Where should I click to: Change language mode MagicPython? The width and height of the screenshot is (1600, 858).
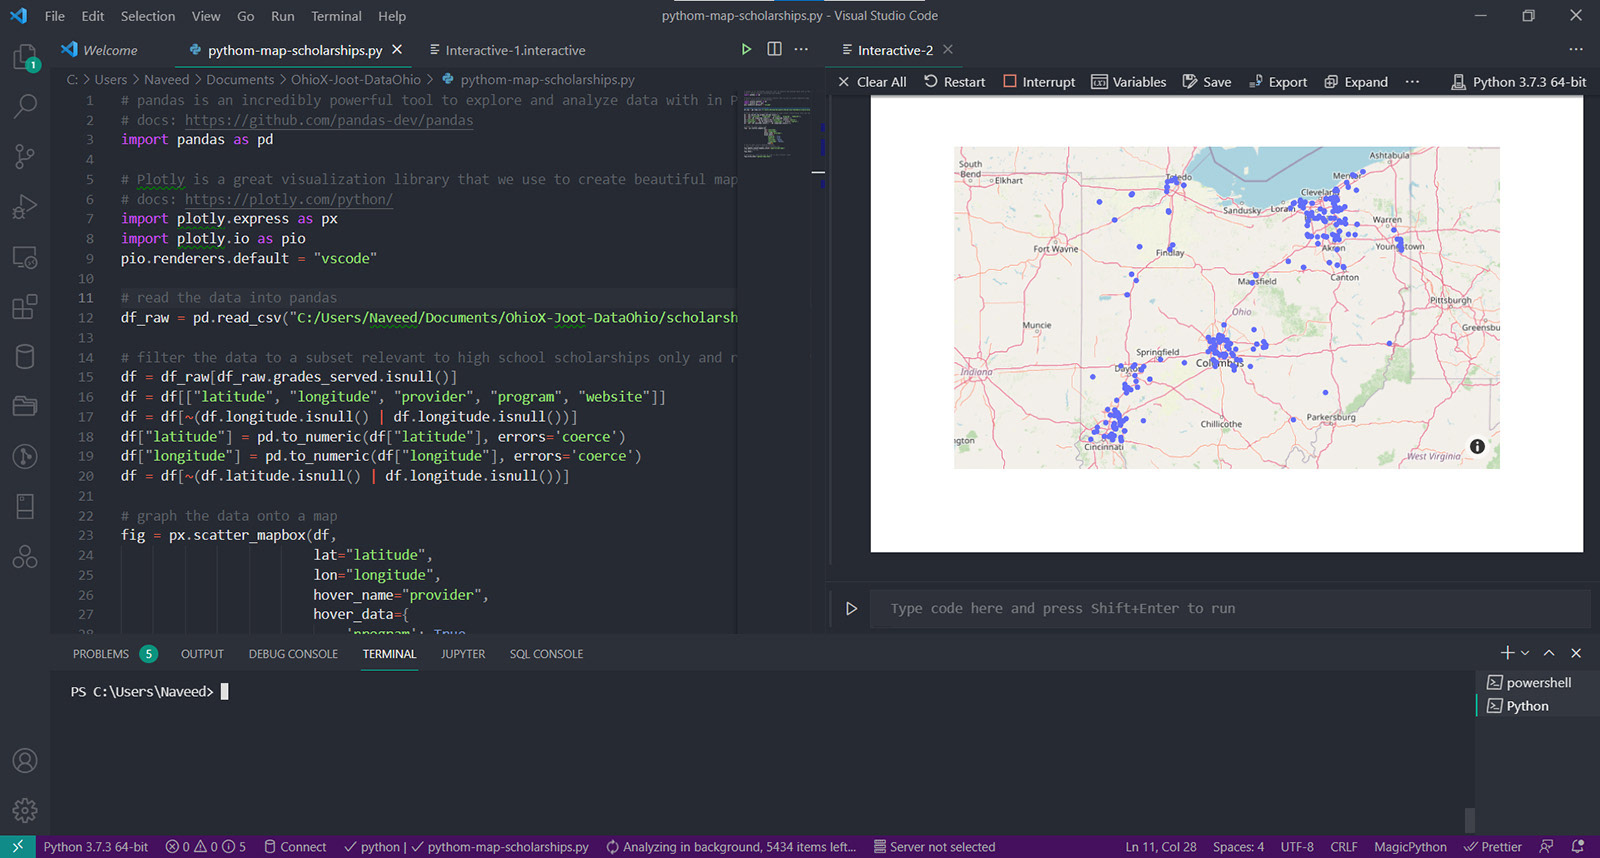tap(1410, 847)
